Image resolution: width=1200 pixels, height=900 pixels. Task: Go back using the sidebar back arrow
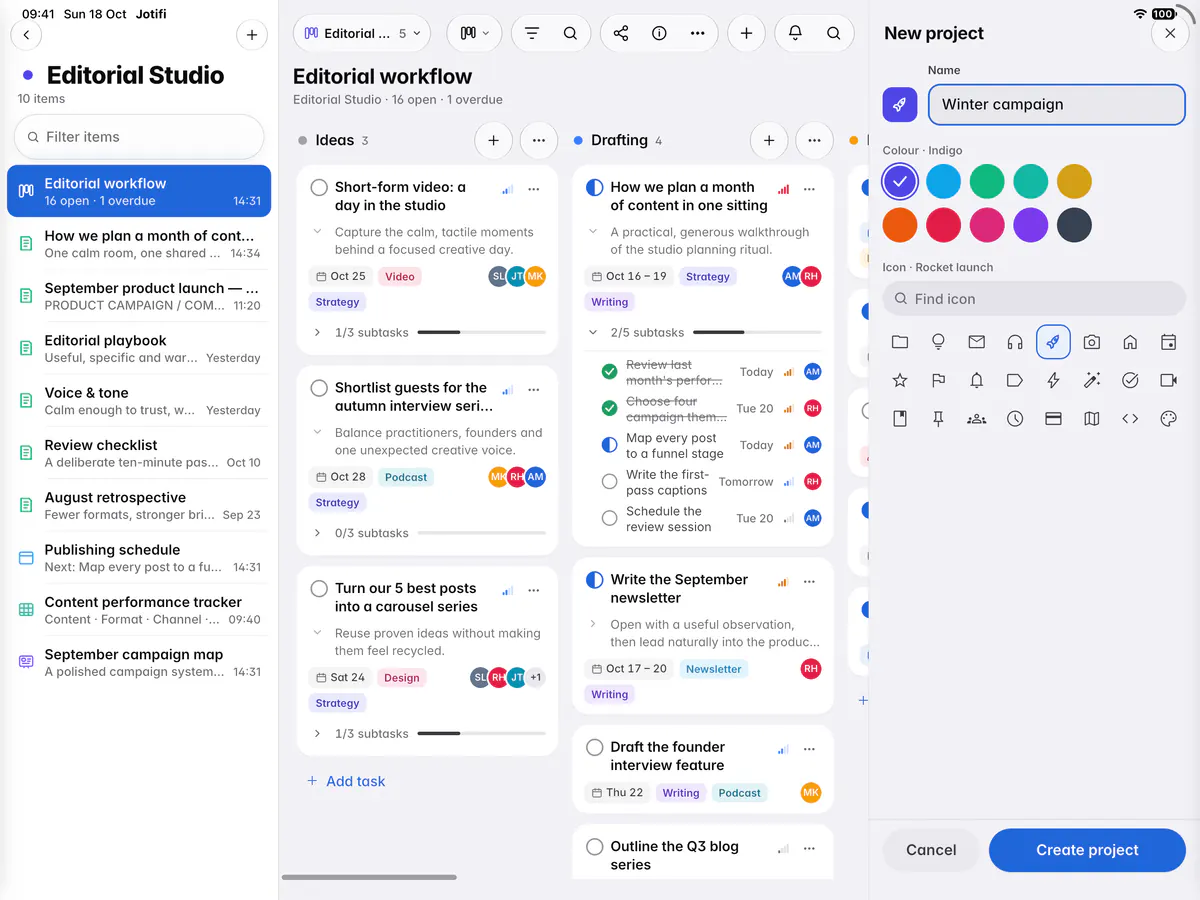pyautogui.click(x=26, y=35)
